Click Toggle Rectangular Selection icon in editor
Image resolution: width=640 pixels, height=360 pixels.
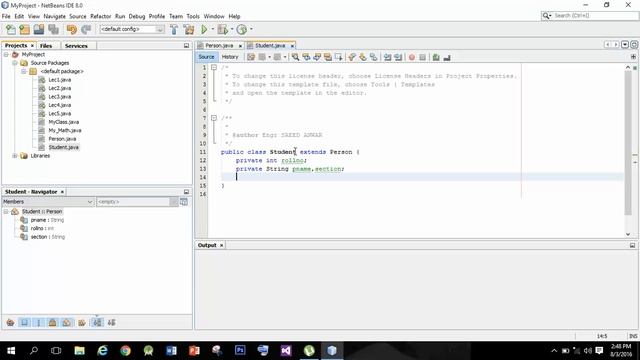(338, 57)
